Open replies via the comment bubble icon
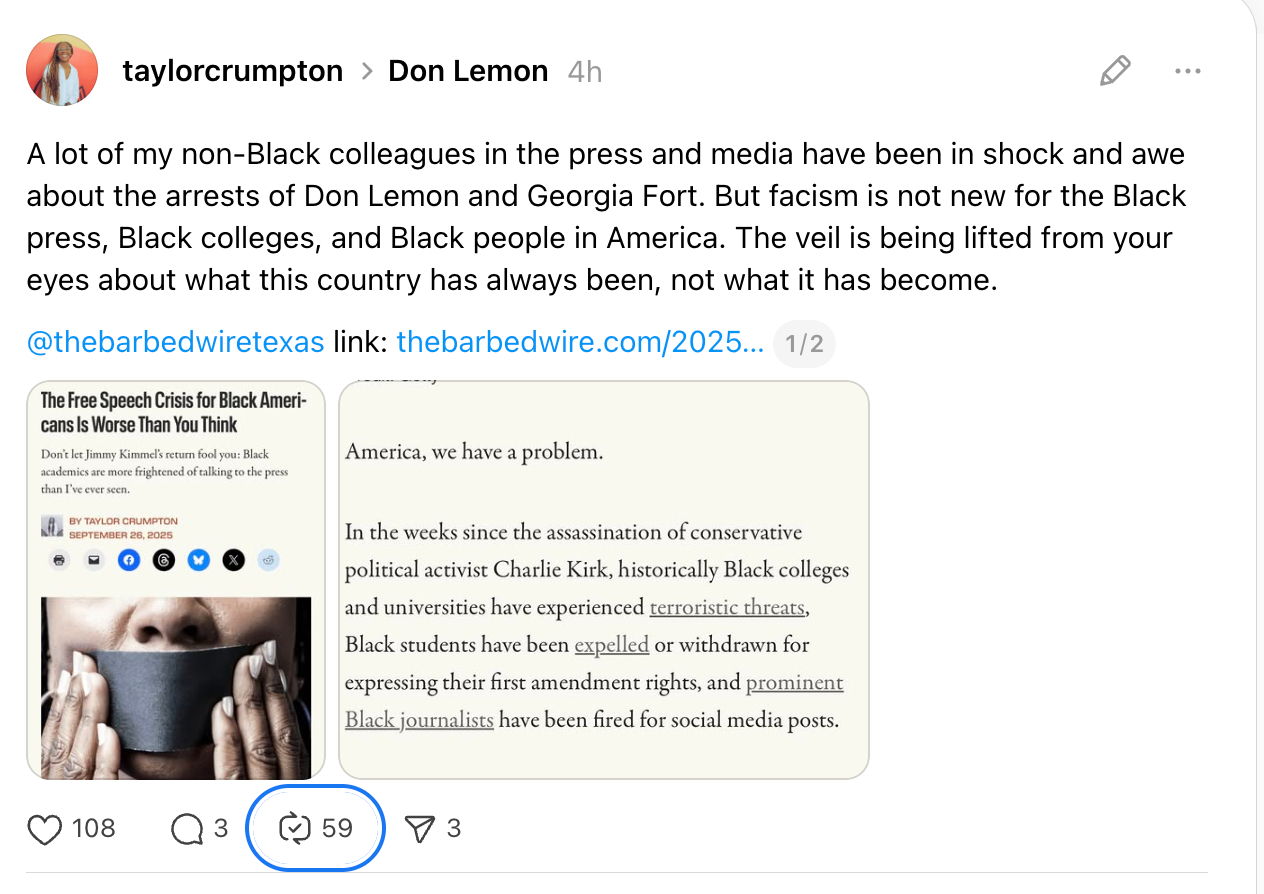The width and height of the screenshot is (1264, 894). (x=187, y=829)
